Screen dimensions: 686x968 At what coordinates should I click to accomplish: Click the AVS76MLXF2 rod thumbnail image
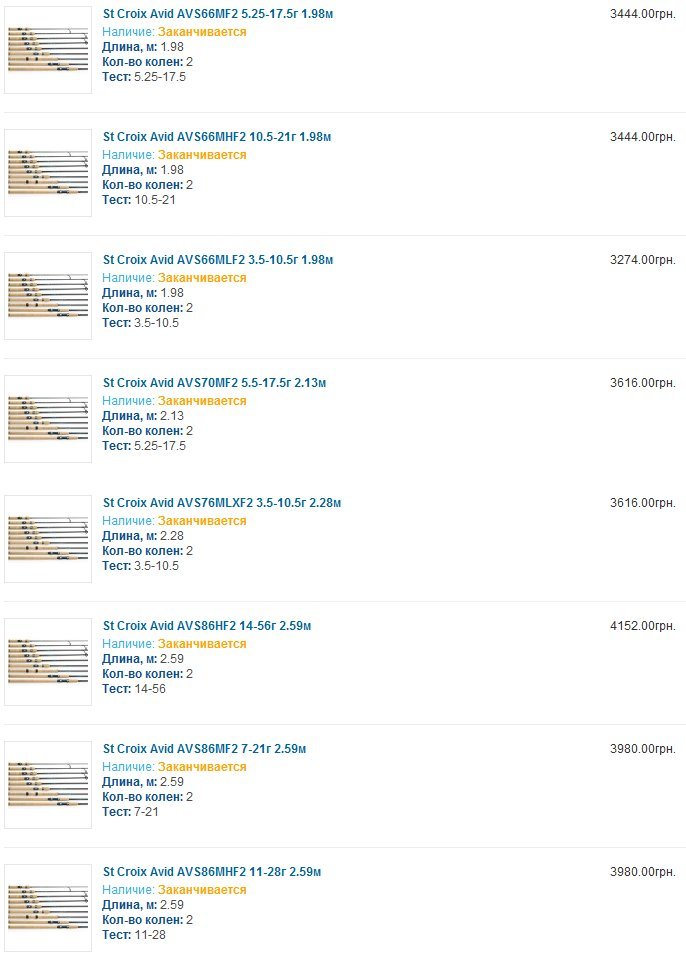click(x=48, y=539)
